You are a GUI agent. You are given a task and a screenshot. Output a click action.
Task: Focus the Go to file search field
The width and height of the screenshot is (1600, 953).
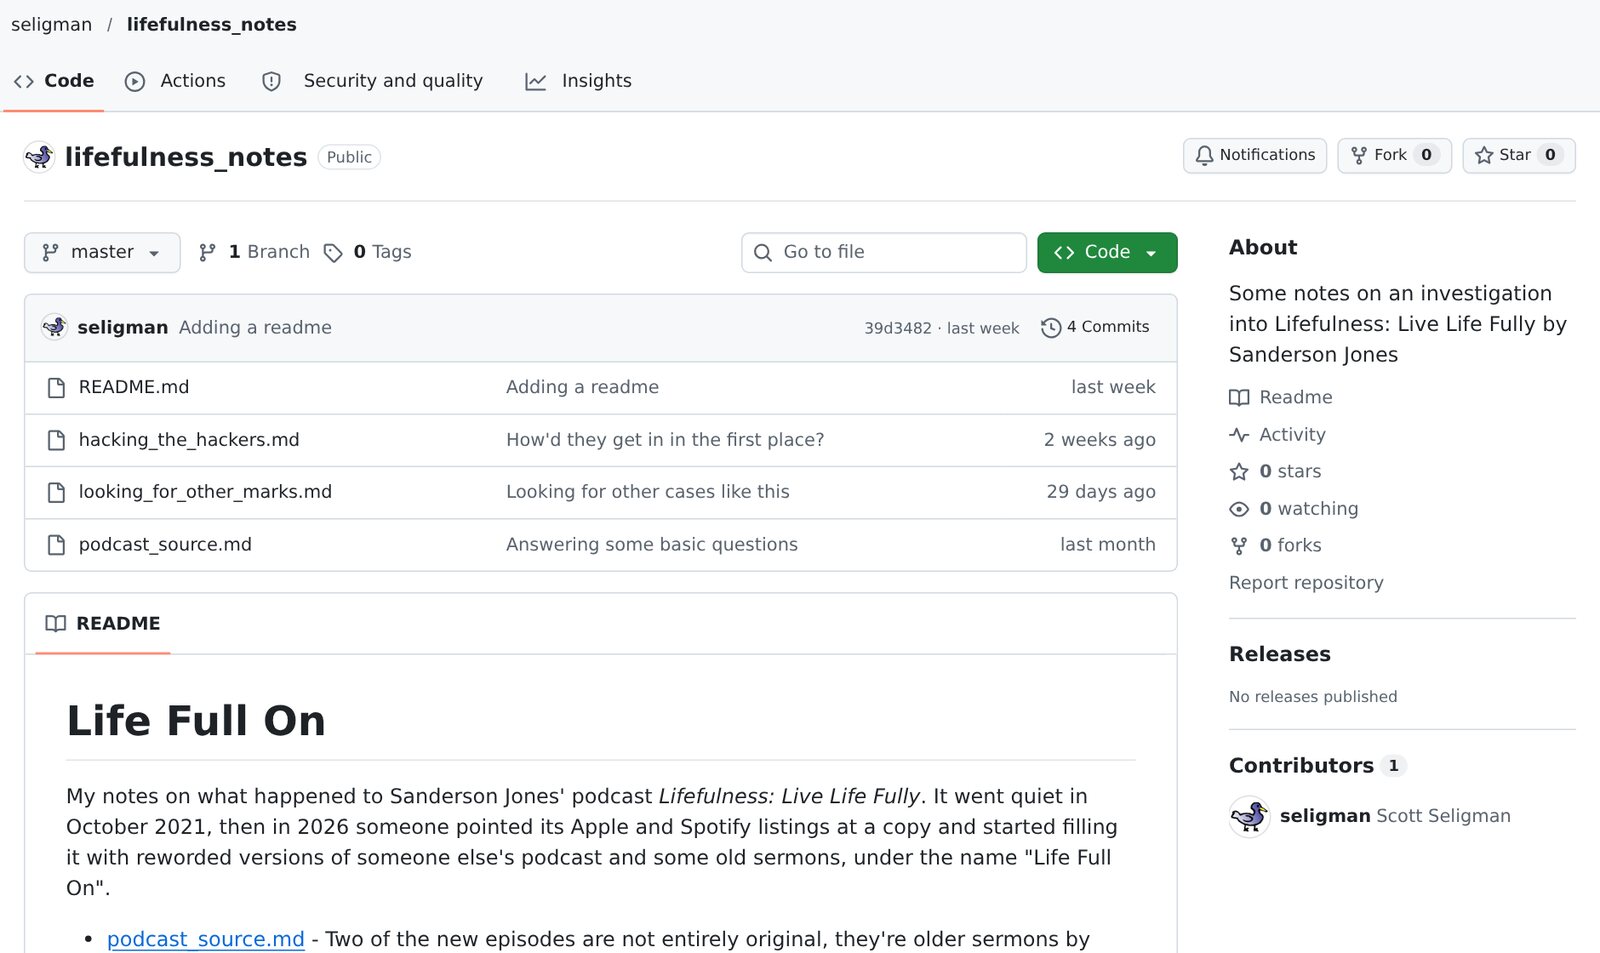(x=884, y=252)
